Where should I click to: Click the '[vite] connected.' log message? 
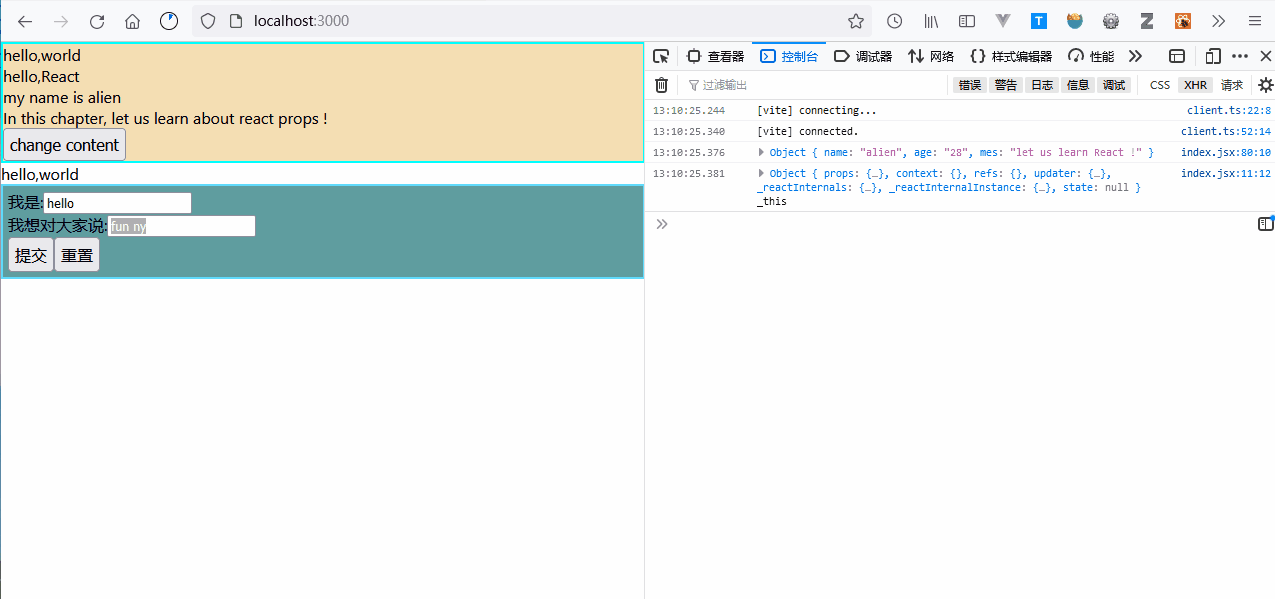[x=808, y=131]
